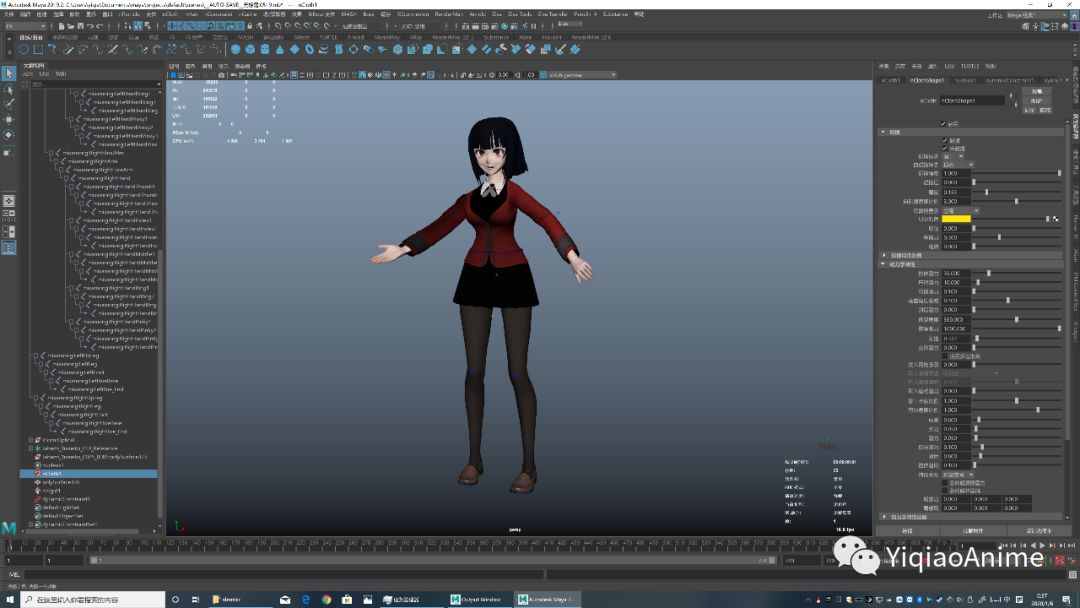Click the NURBS square shelf icon

[x=39, y=50]
